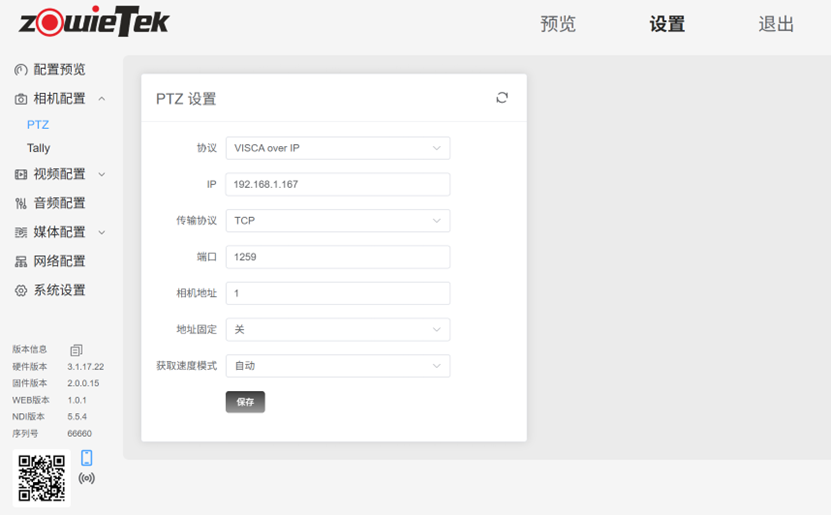The width and height of the screenshot is (831, 515).
Task: Click the ZowieTek logo
Action: tap(92, 22)
